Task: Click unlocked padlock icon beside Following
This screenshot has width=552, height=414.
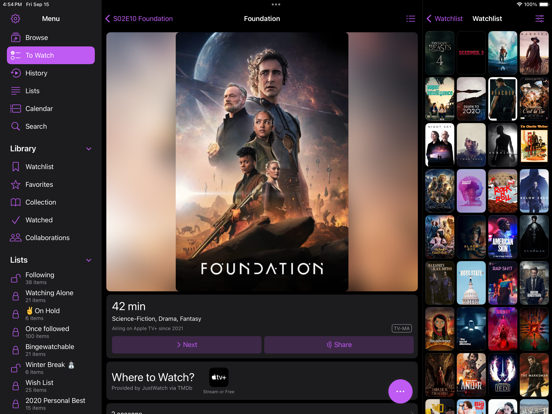Action: click(15, 278)
